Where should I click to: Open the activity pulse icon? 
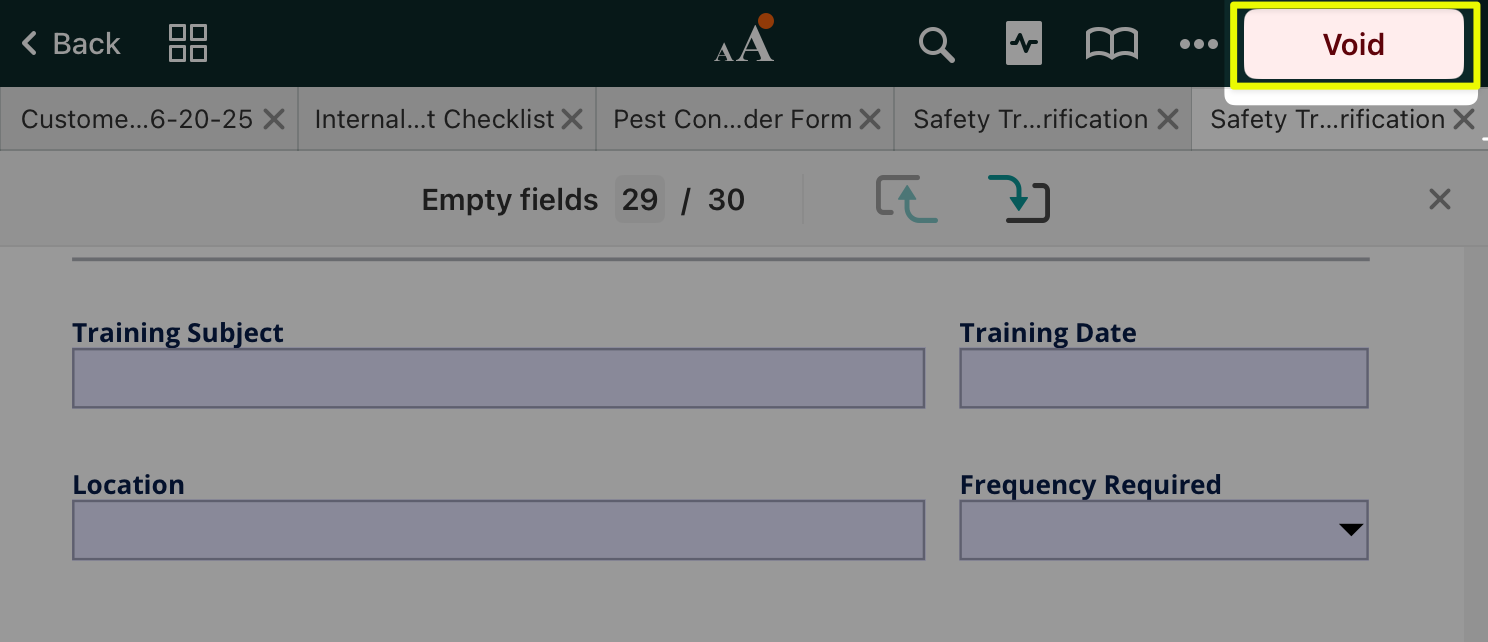[1024, 44]
